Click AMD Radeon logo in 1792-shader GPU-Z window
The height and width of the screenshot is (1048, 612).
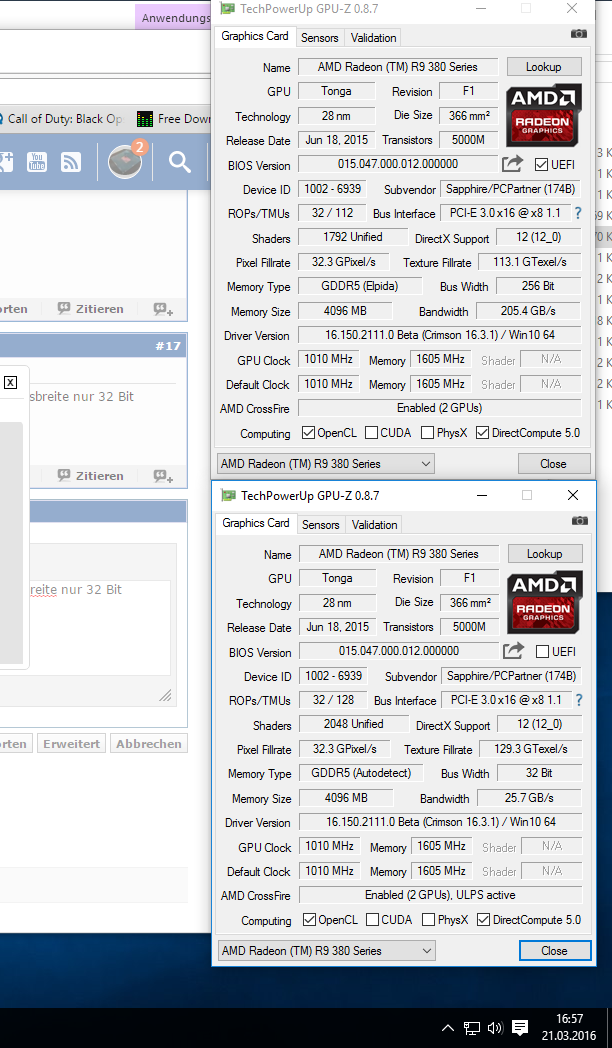(544, 115)
